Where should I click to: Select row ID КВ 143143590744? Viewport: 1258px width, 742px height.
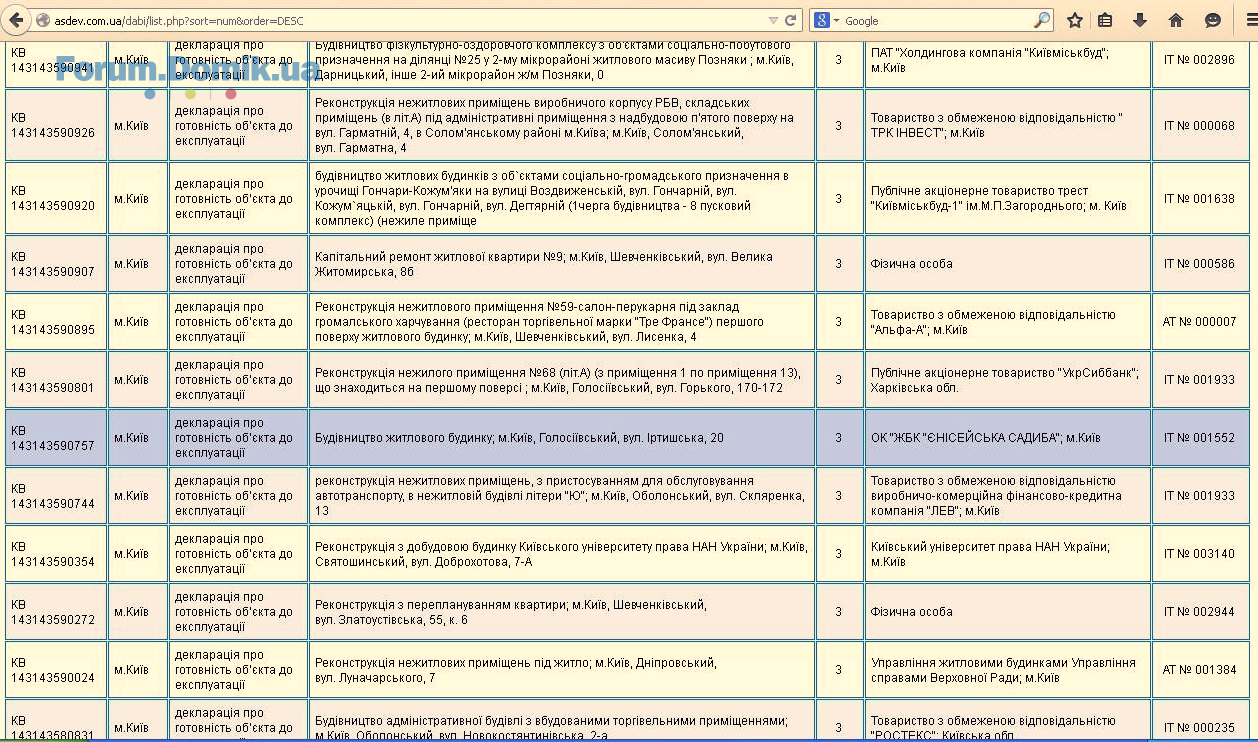tap(56, 496)
